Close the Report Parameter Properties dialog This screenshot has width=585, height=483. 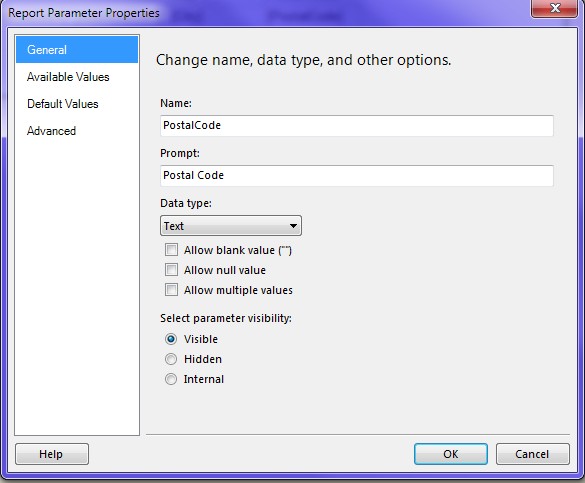555,8
